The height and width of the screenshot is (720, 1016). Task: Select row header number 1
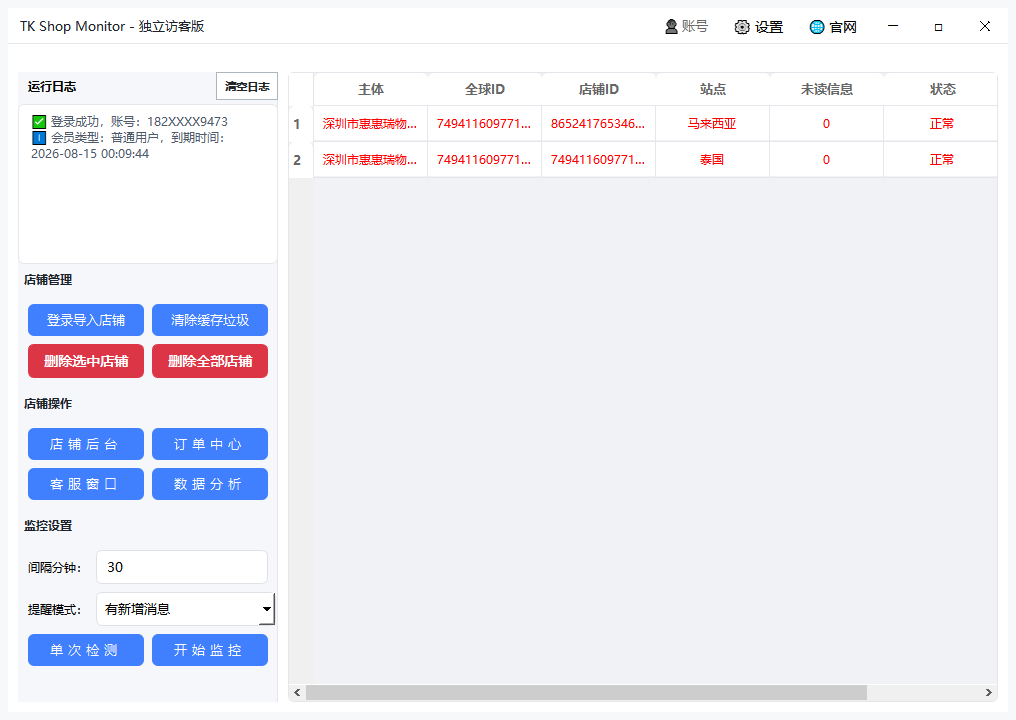pyautogui.click(x=301, y=124)
